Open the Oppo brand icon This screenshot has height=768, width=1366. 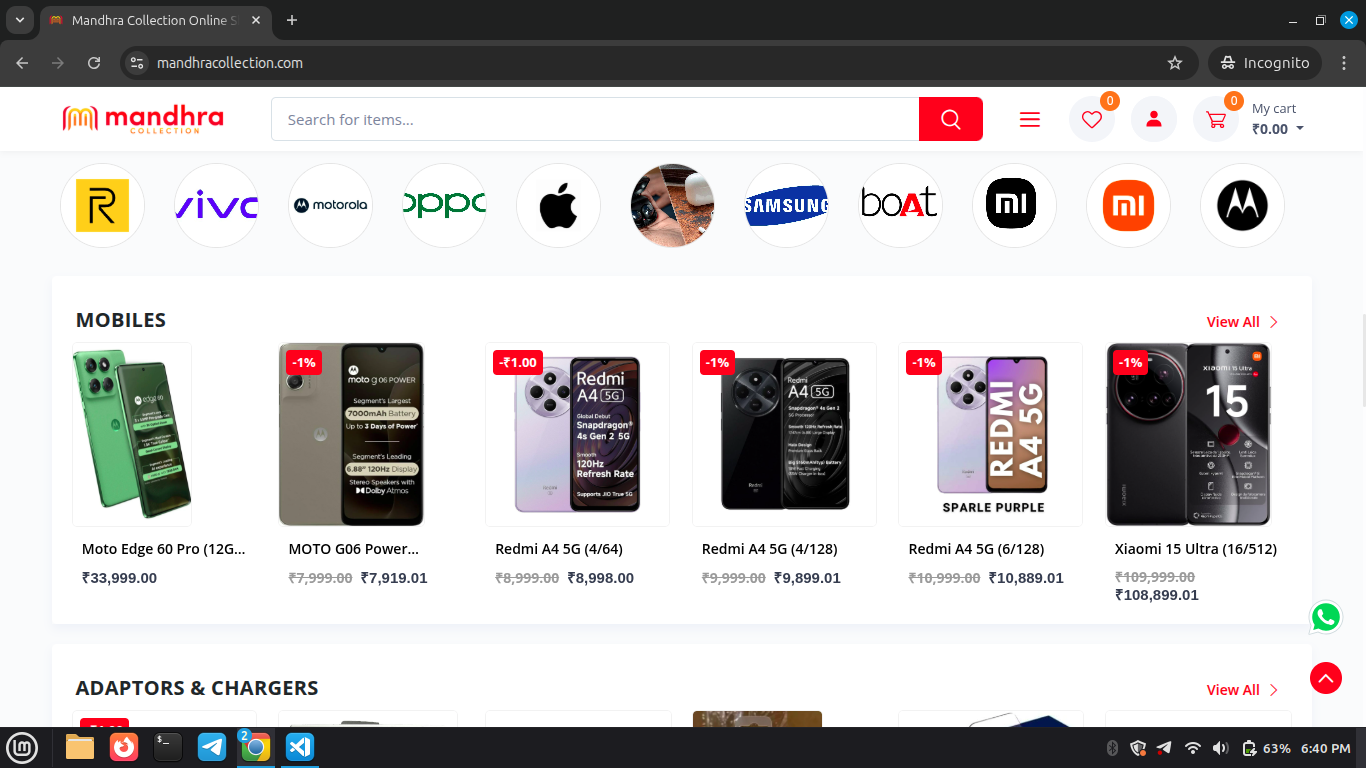coord(444,205)
